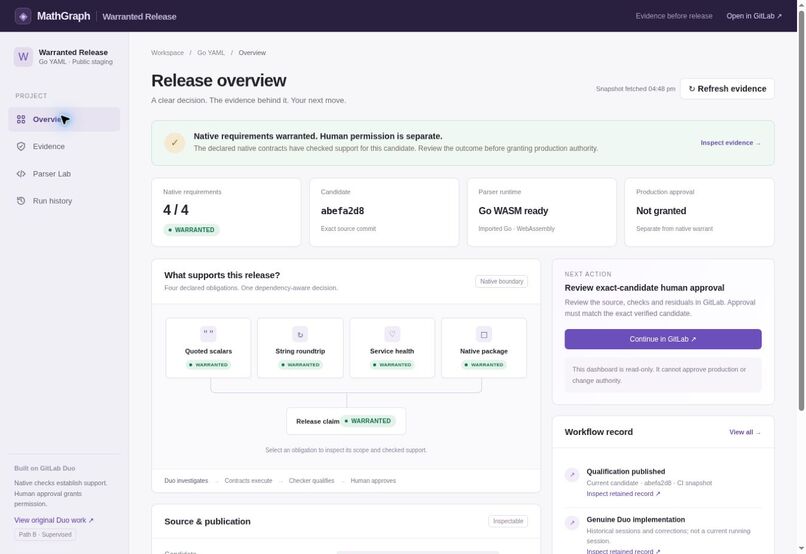806x554 pixels.
Task: Click the Evidence before release text
Action: click(x=674, y=16)
